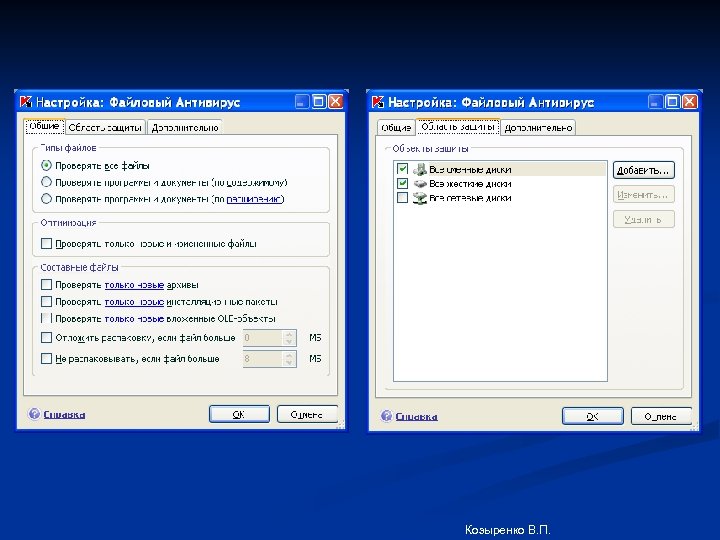This screenshot has height=540, width=720.
Task: Click Kaspersky logo icon in right window title bar
Action: [378, 102]
